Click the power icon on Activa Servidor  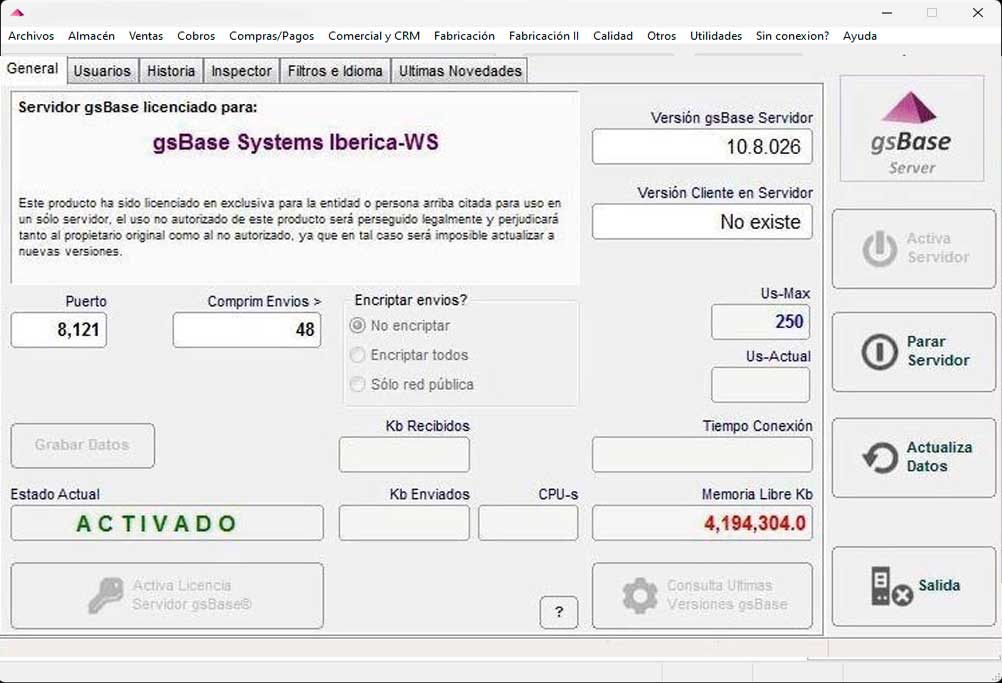(879, 249)
